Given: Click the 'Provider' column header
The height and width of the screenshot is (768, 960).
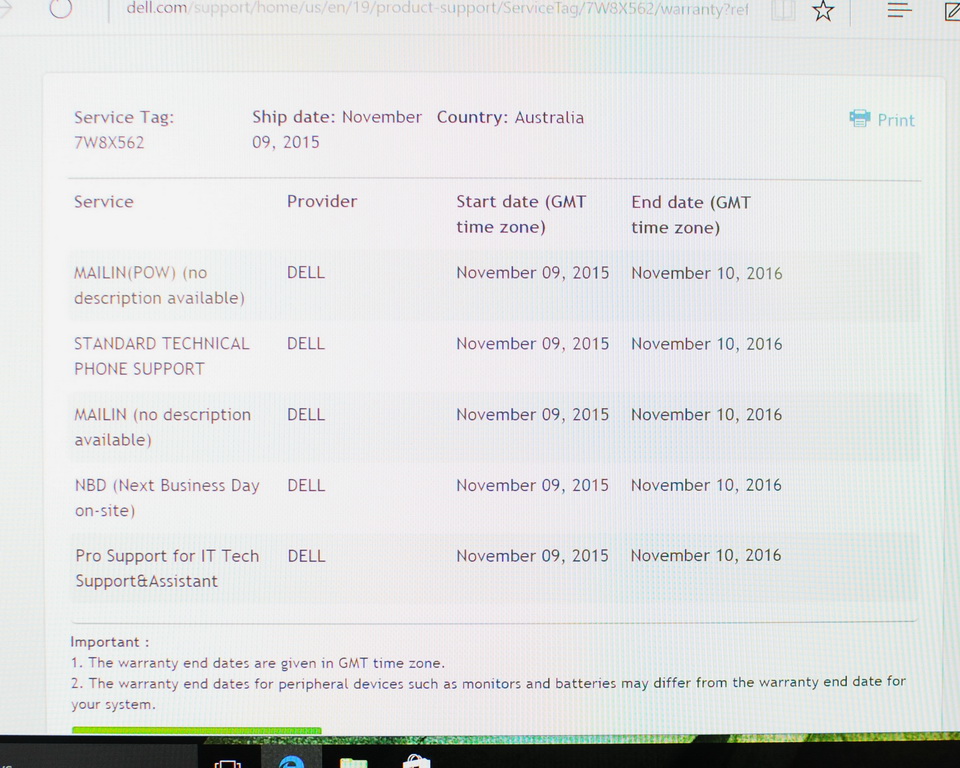Looking at the screenshot, I should click(x=322, y=201).
